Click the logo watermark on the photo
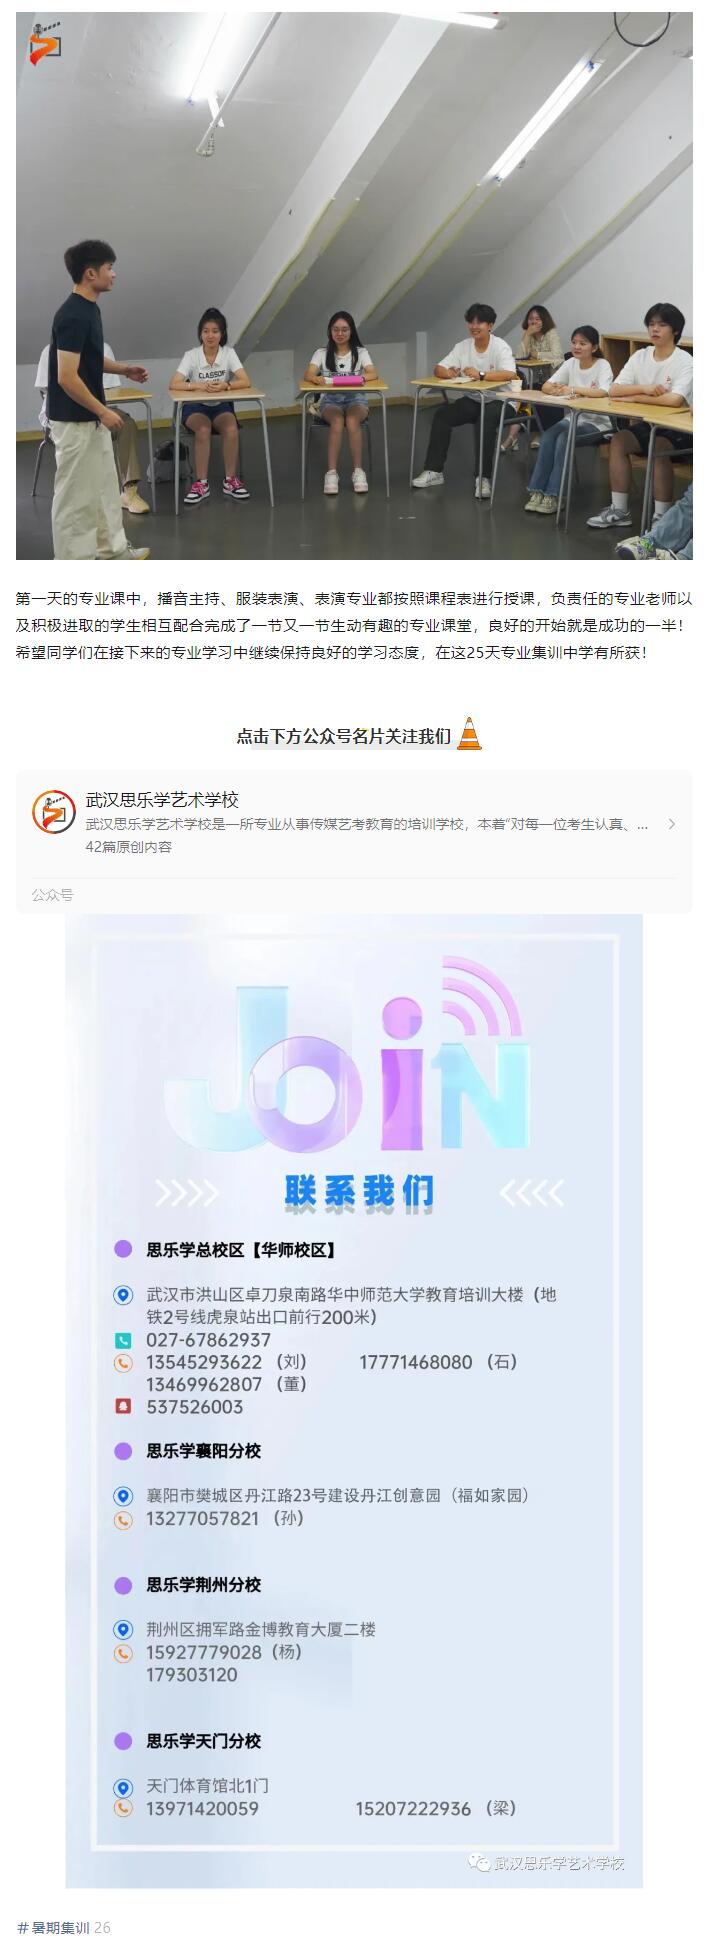The height and width of the screenshot is (1947, 713). click(46, 42)
